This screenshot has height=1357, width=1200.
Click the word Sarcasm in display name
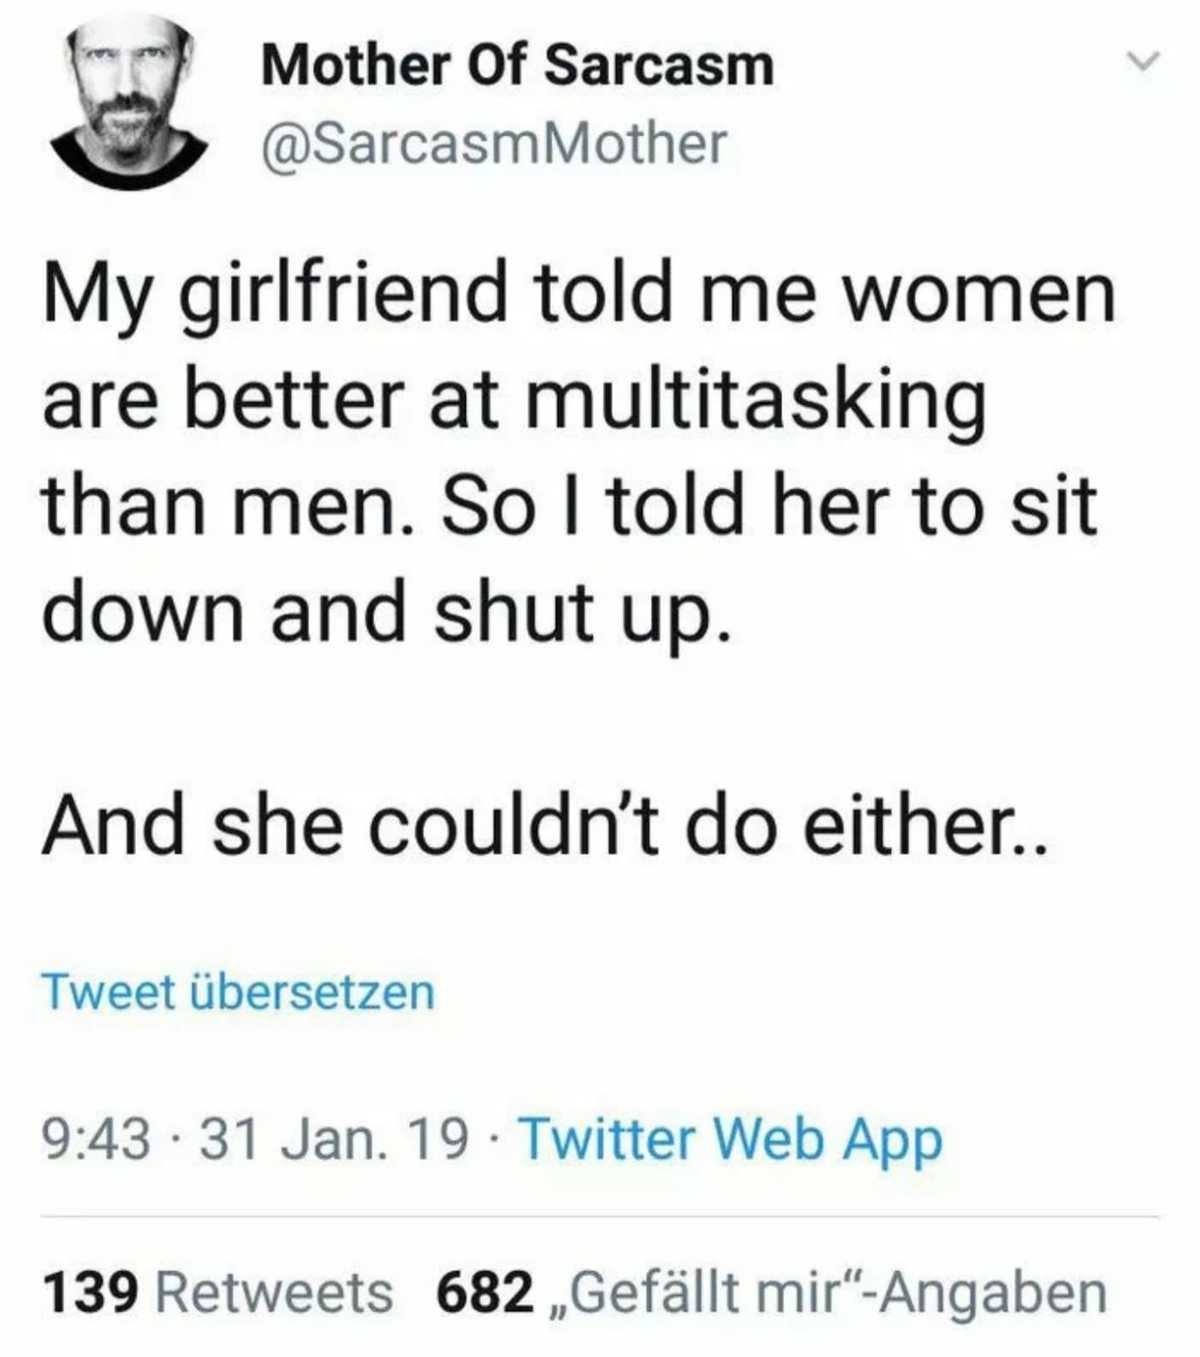tap(659, 65)
